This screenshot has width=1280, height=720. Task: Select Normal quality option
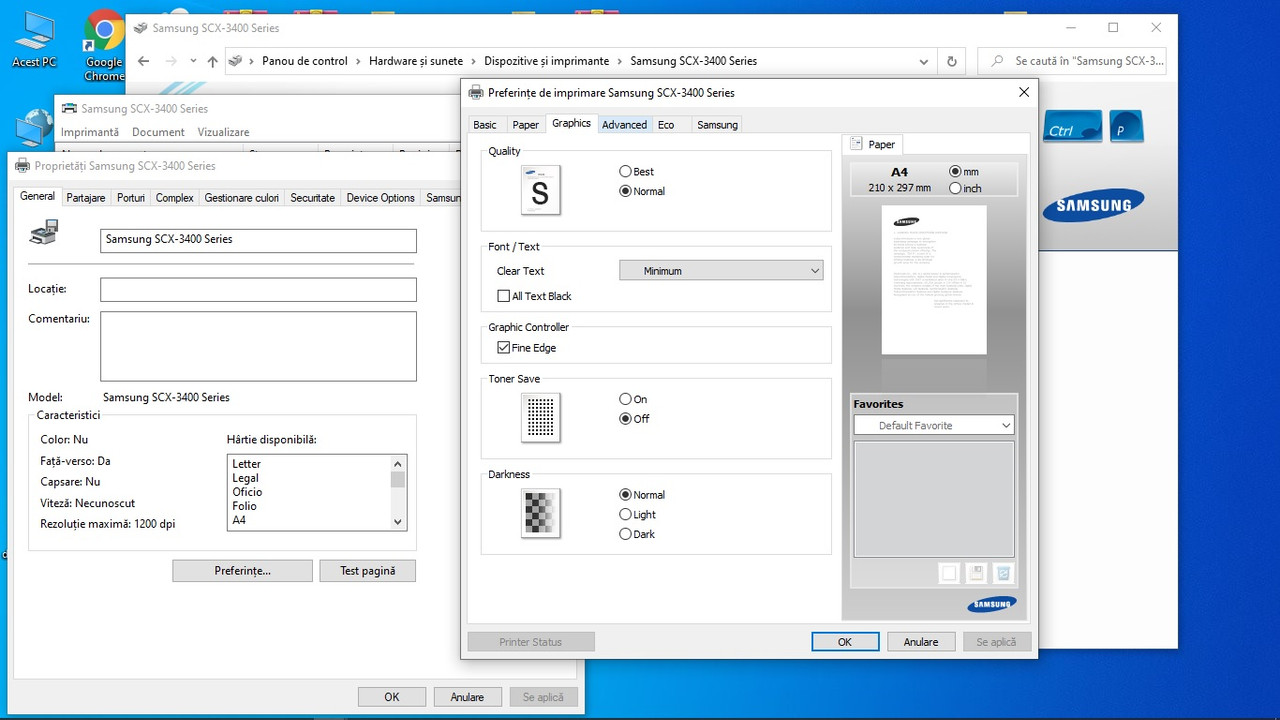click(642, 191)
